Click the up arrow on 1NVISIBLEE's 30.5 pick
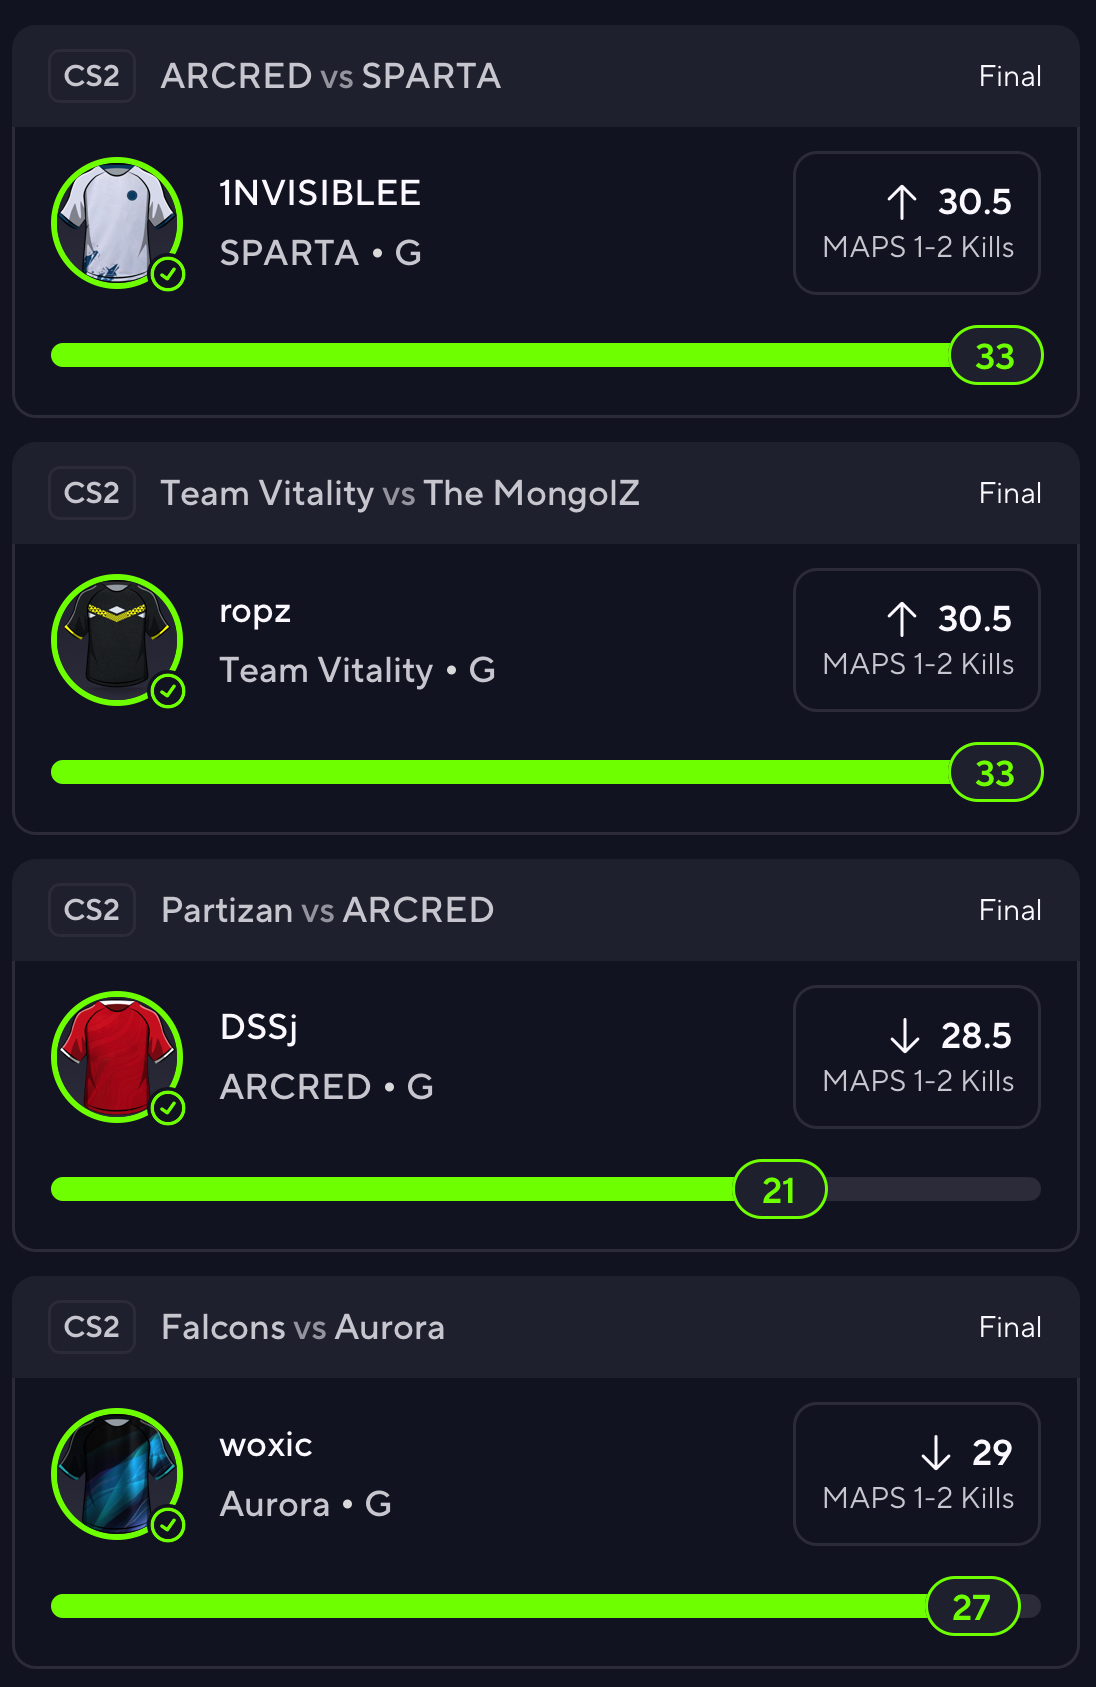The image size is (1096, 1687). coord(901,202)
